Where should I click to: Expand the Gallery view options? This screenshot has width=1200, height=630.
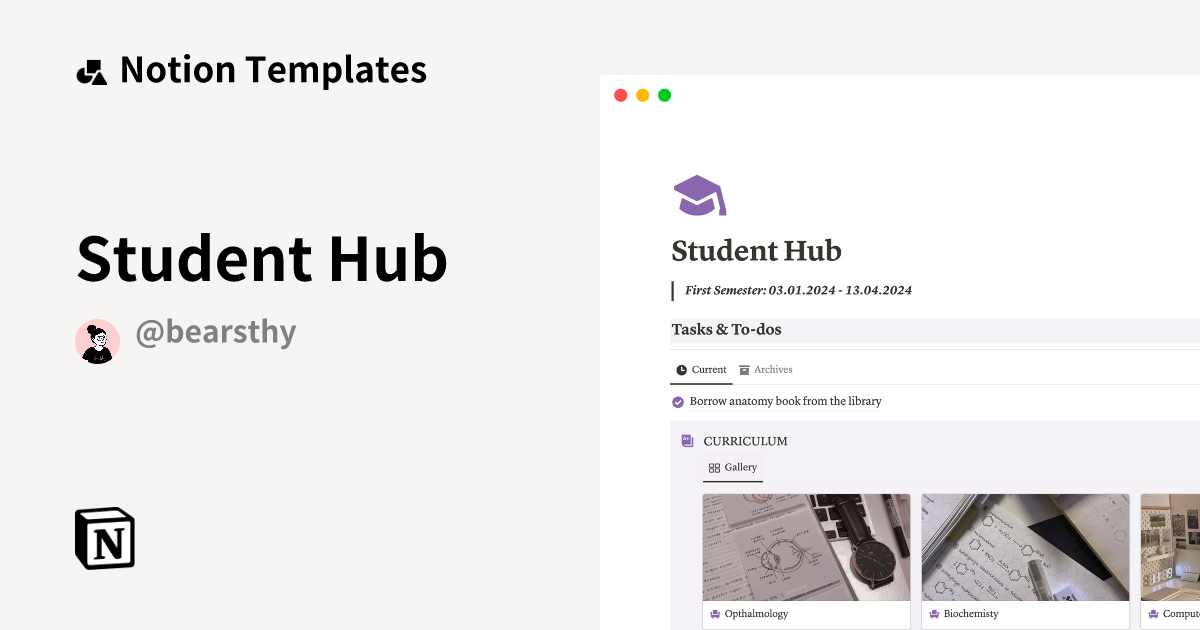(x=732, y=467)
